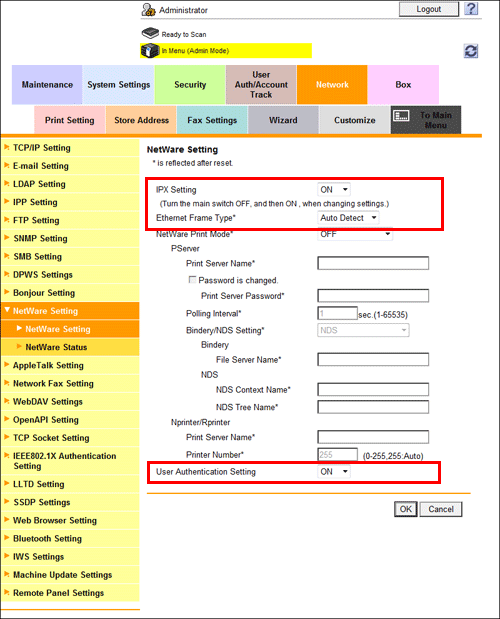Click the Ready to Scan scanner icon
Screen dimensions: 500x619
coord(150,33)
